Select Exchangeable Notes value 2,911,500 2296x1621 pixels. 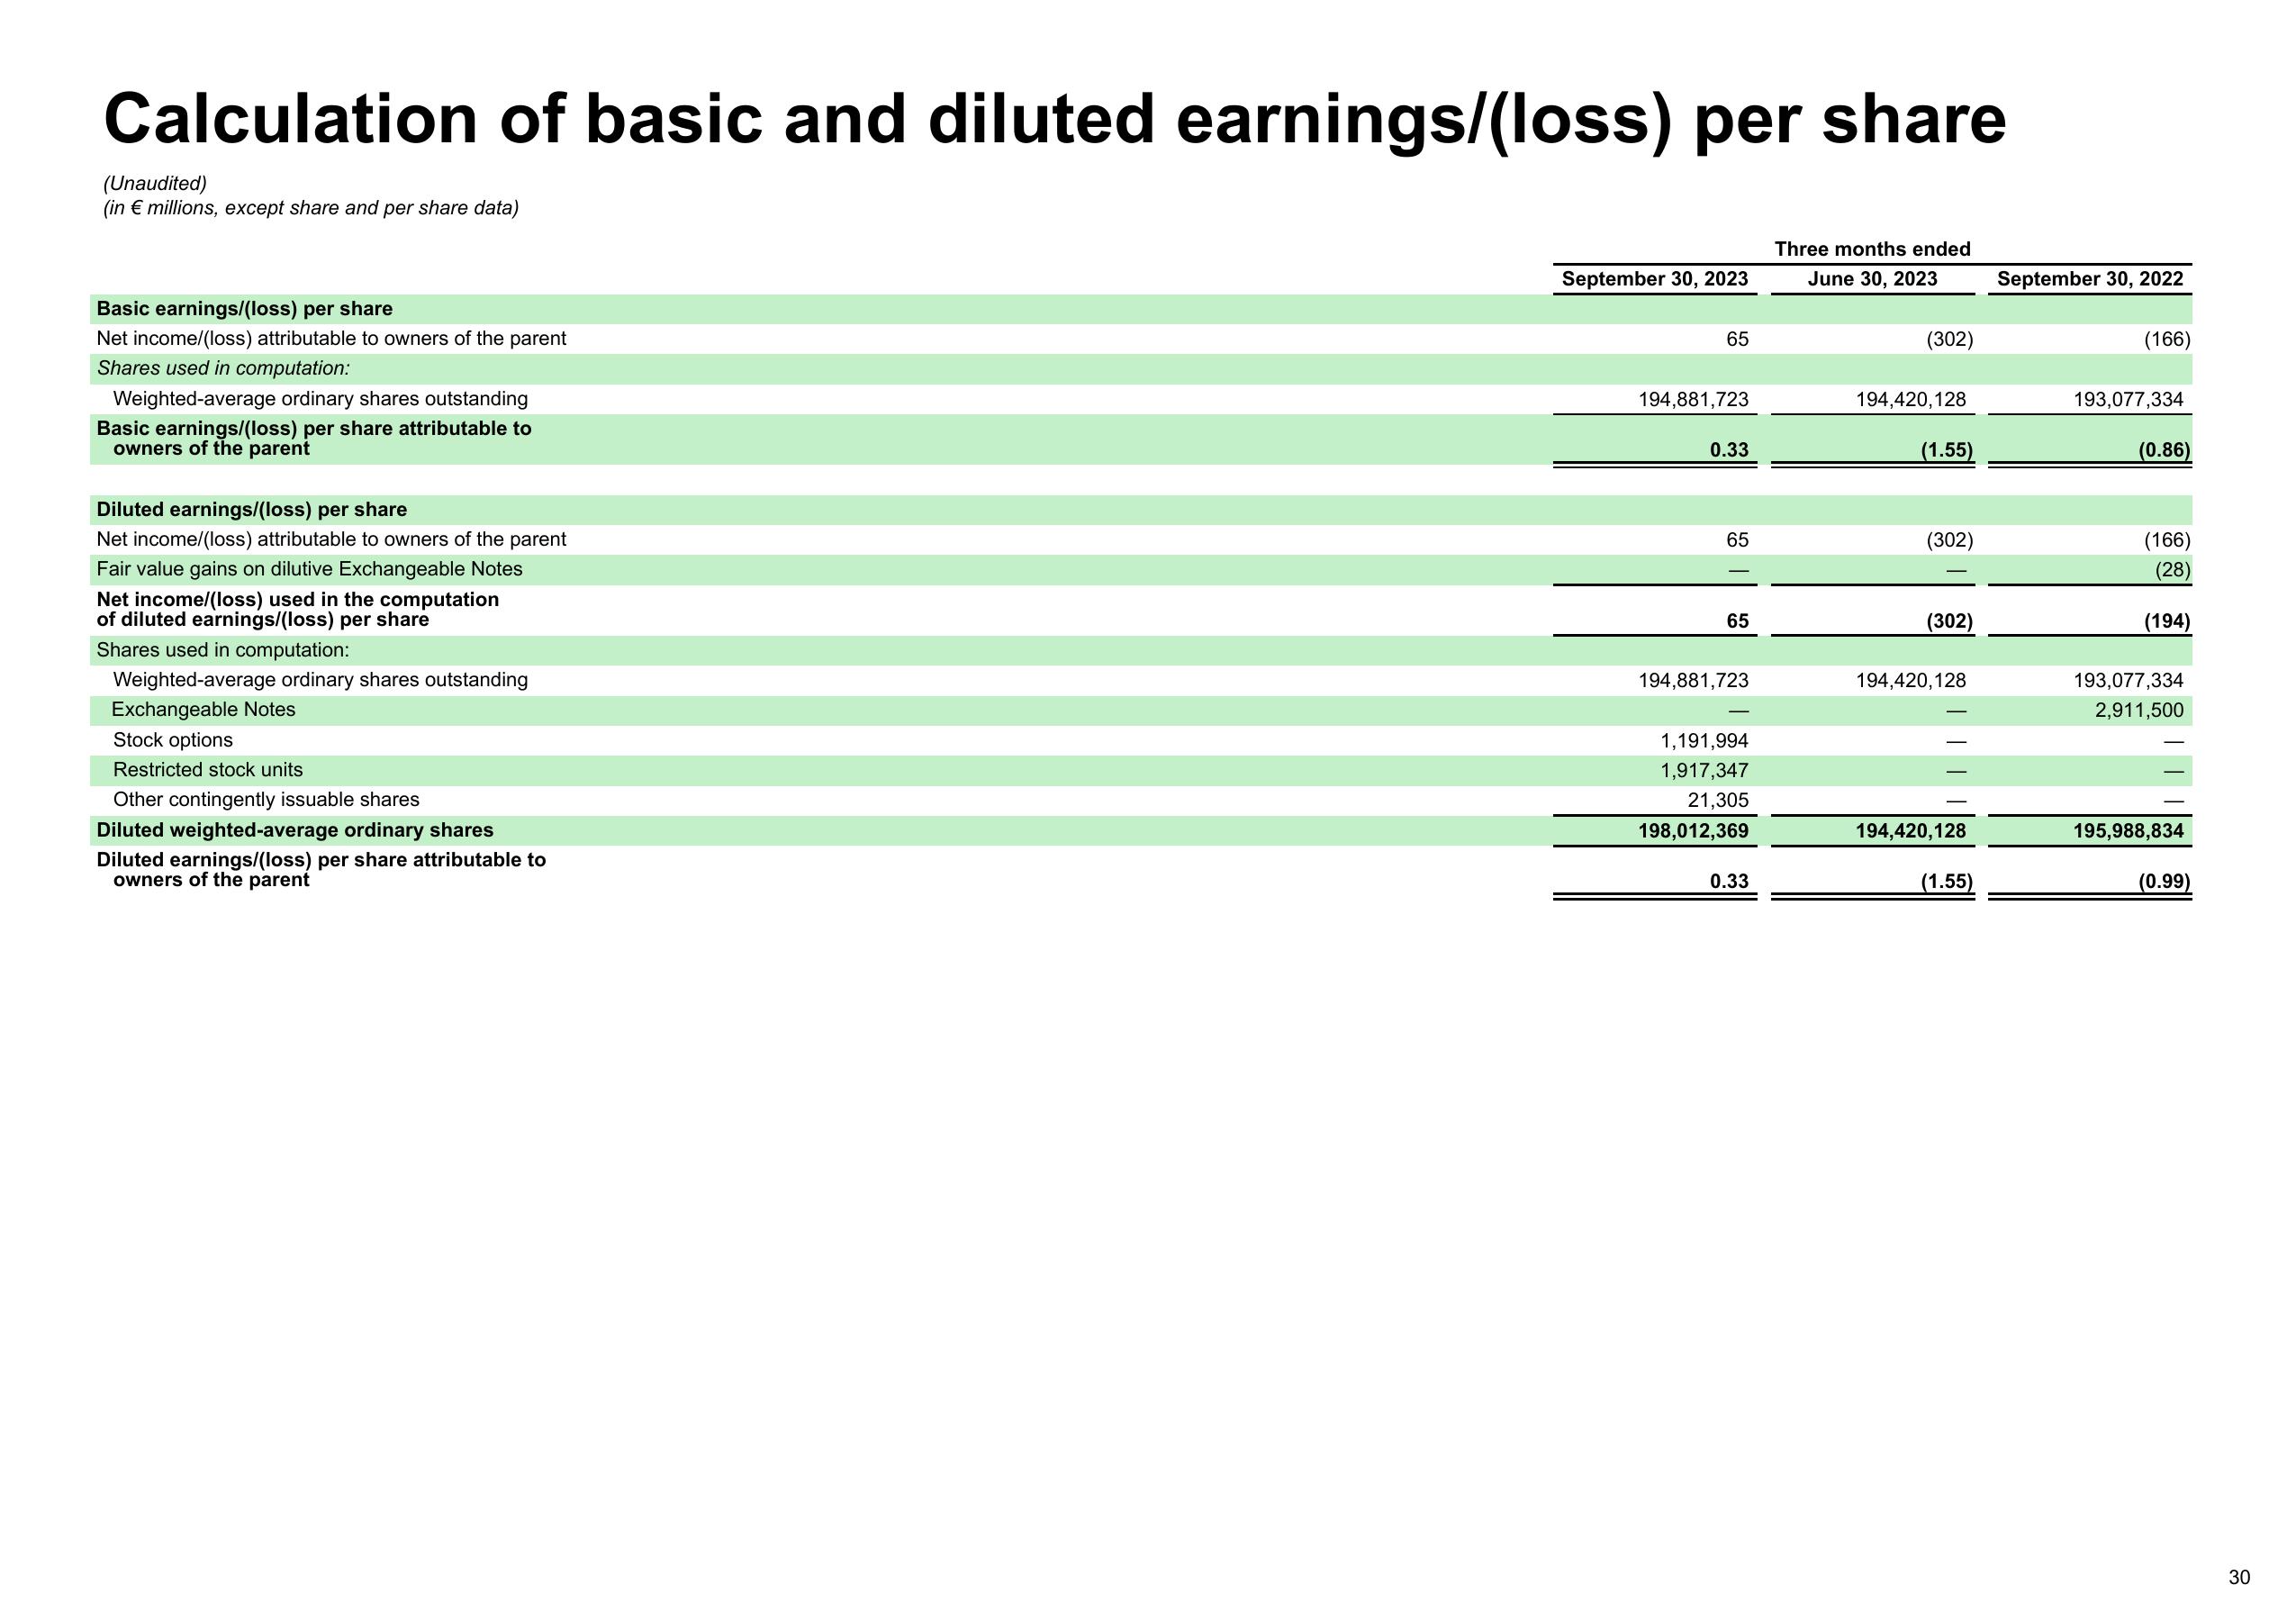tap(2139, 711)
